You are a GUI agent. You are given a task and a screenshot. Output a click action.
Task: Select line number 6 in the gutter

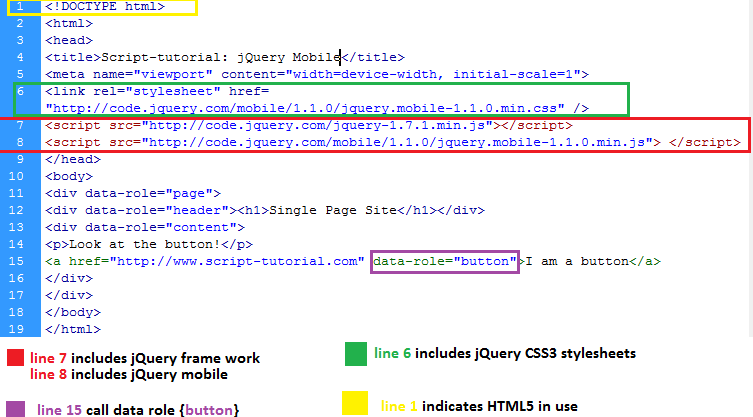tap(20, 91)
